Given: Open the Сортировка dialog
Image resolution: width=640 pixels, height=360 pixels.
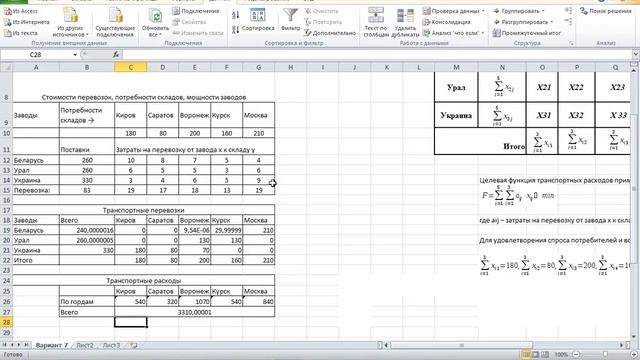Looking at the screenshot, I should coord(258,20).
